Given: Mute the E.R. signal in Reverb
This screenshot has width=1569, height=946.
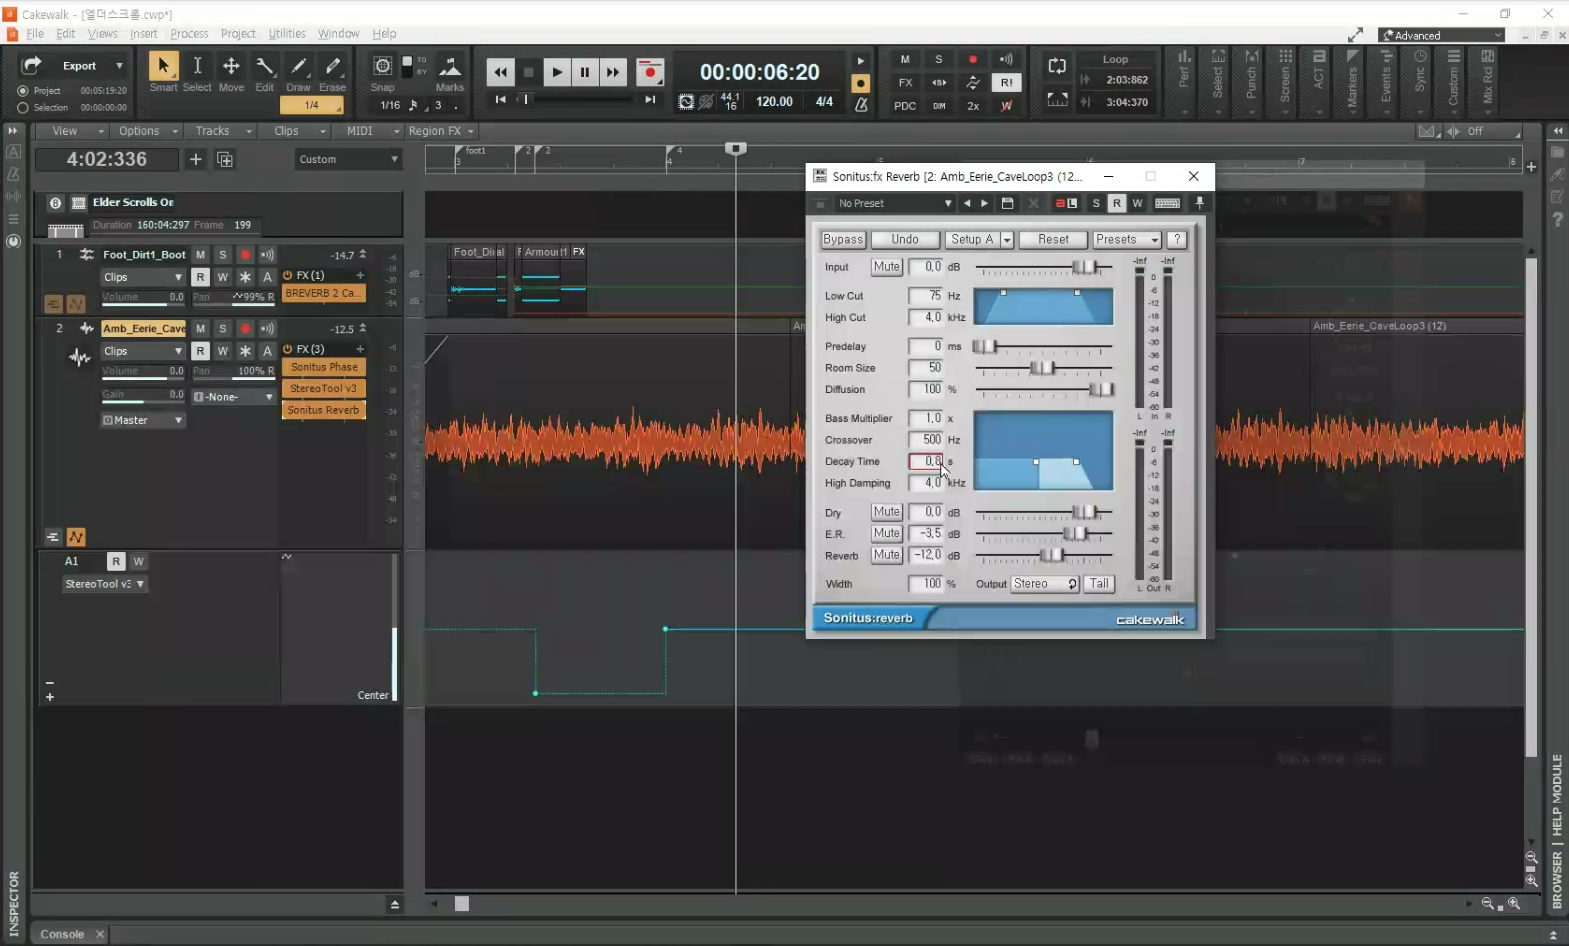Looking at the screenshot, I should click(886, 534).
